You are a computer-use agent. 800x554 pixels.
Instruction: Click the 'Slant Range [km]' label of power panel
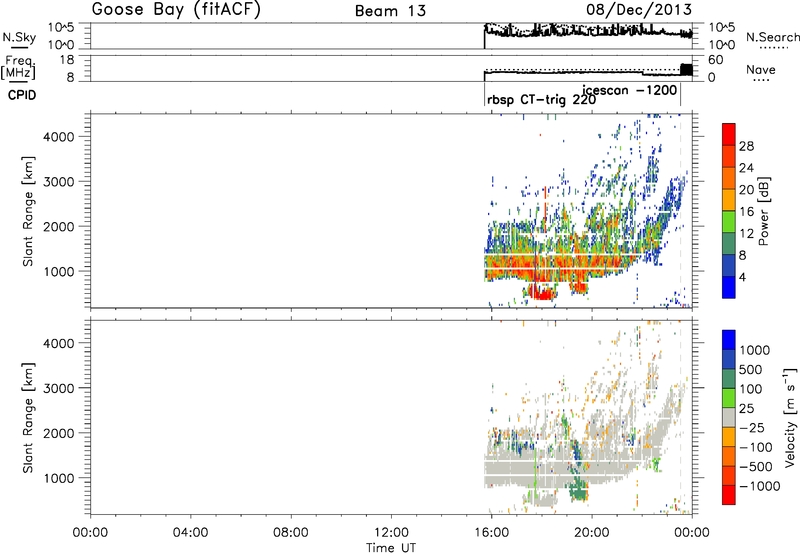tap(28, 211)
